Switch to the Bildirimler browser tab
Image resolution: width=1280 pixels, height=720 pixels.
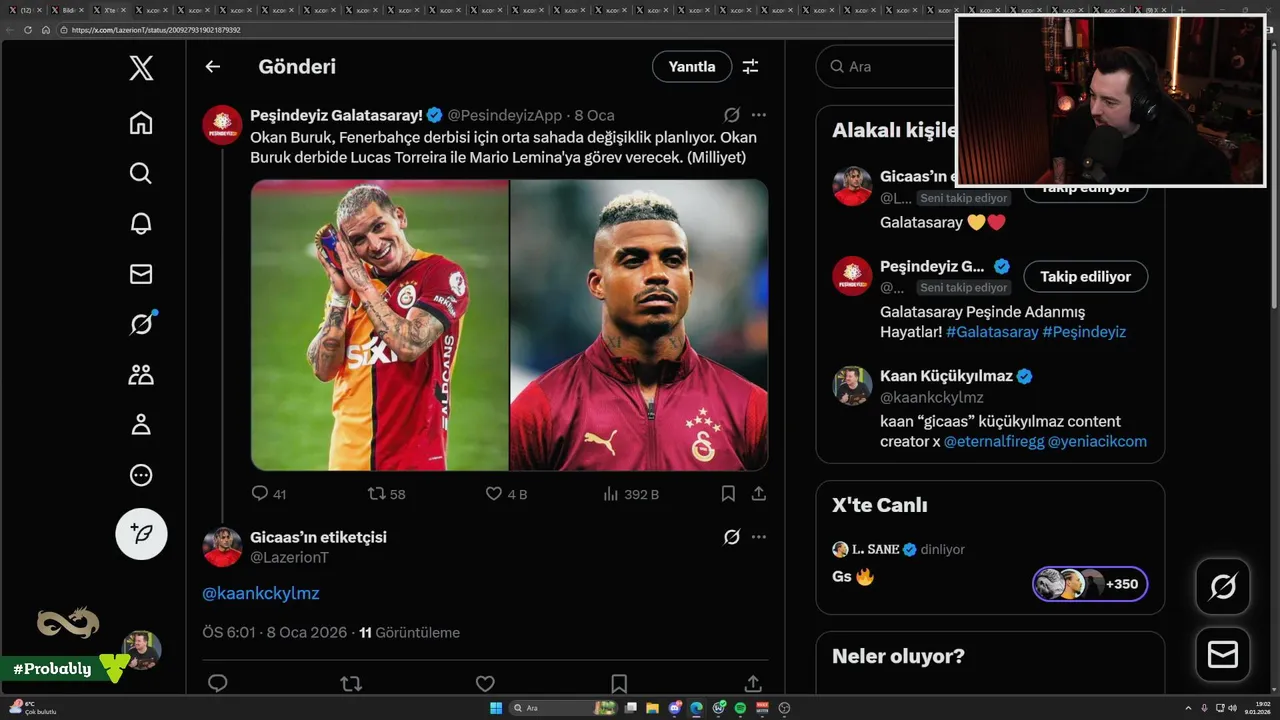67,10
